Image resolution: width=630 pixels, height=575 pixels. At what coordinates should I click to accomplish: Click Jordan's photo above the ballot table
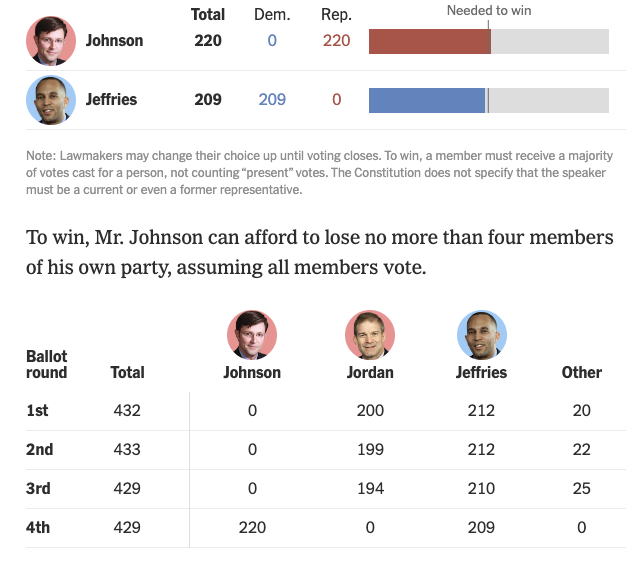370,335
